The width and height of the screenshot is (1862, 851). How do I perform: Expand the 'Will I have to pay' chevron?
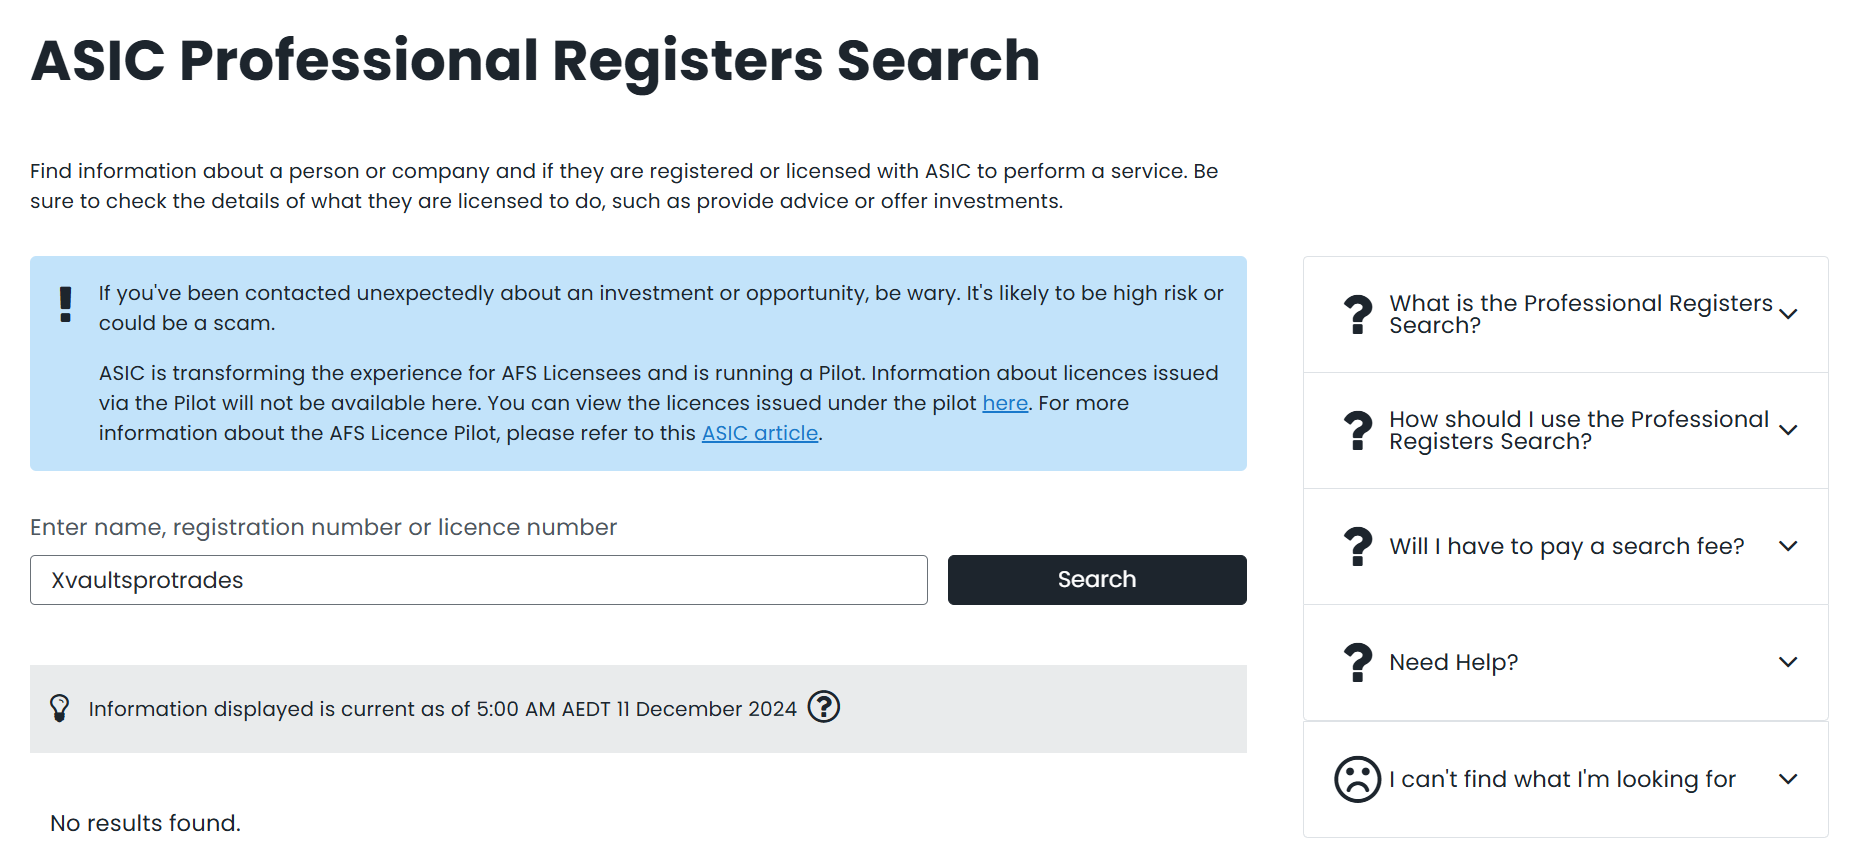(x=1789, y=546)
